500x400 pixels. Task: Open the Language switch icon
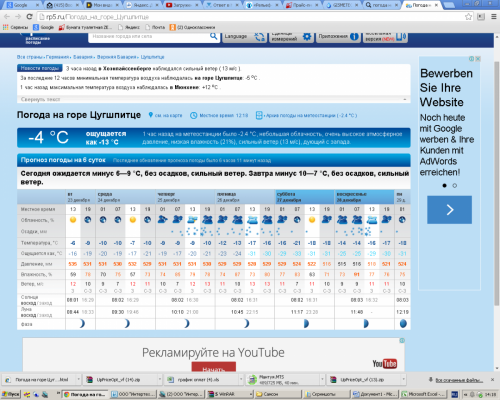259,37
